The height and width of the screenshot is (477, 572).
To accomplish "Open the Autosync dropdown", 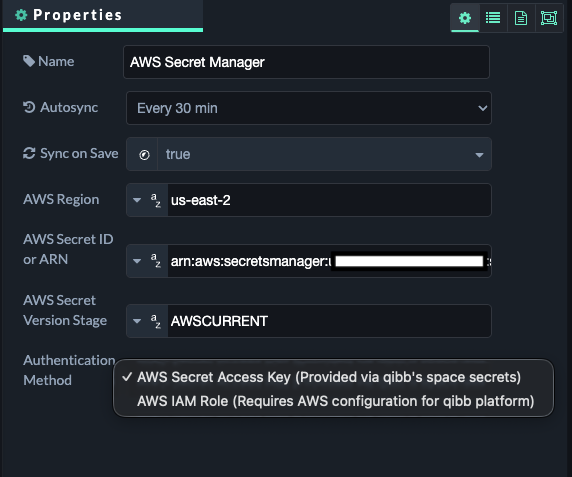I will [x=309, y=108].
